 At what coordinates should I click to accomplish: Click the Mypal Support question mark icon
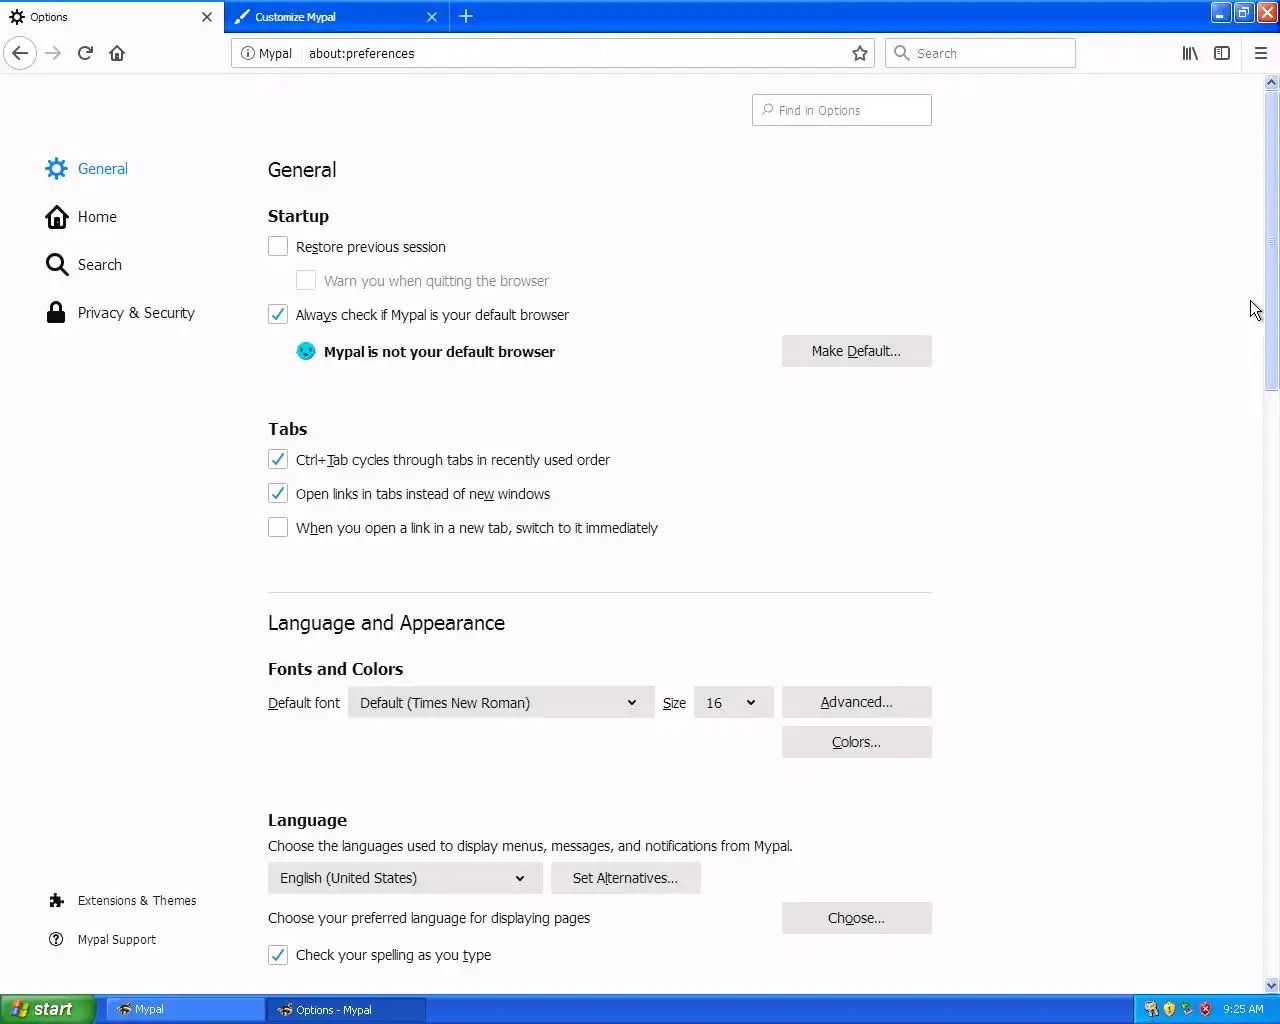tap(56, 939)
